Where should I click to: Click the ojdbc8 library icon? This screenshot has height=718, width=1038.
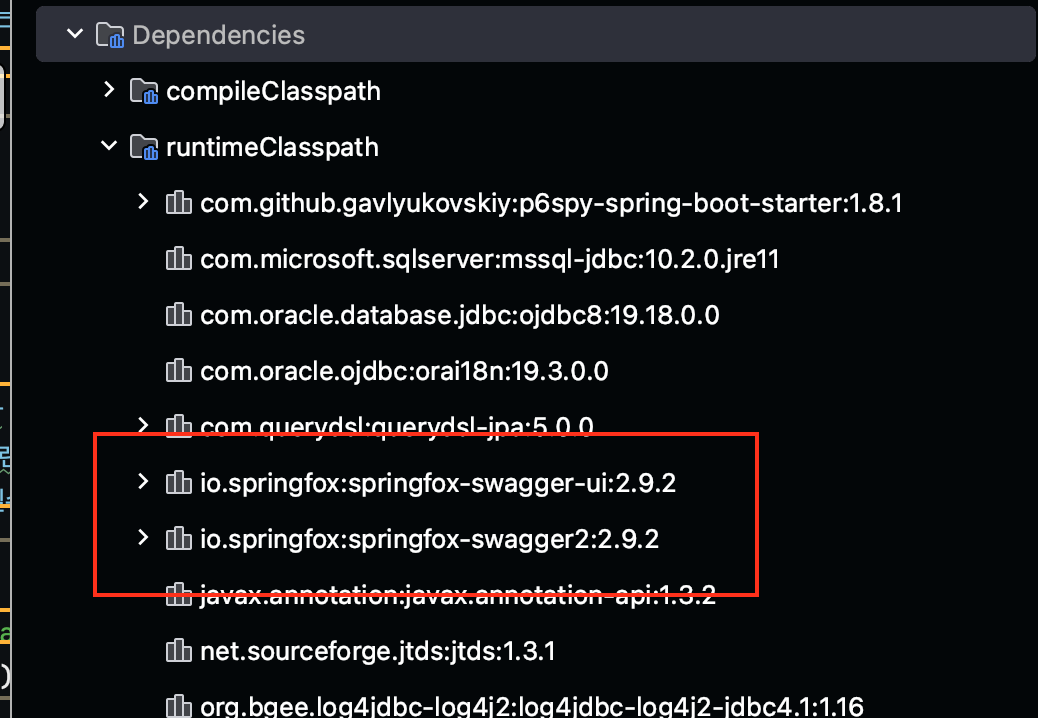click(179, 314)
